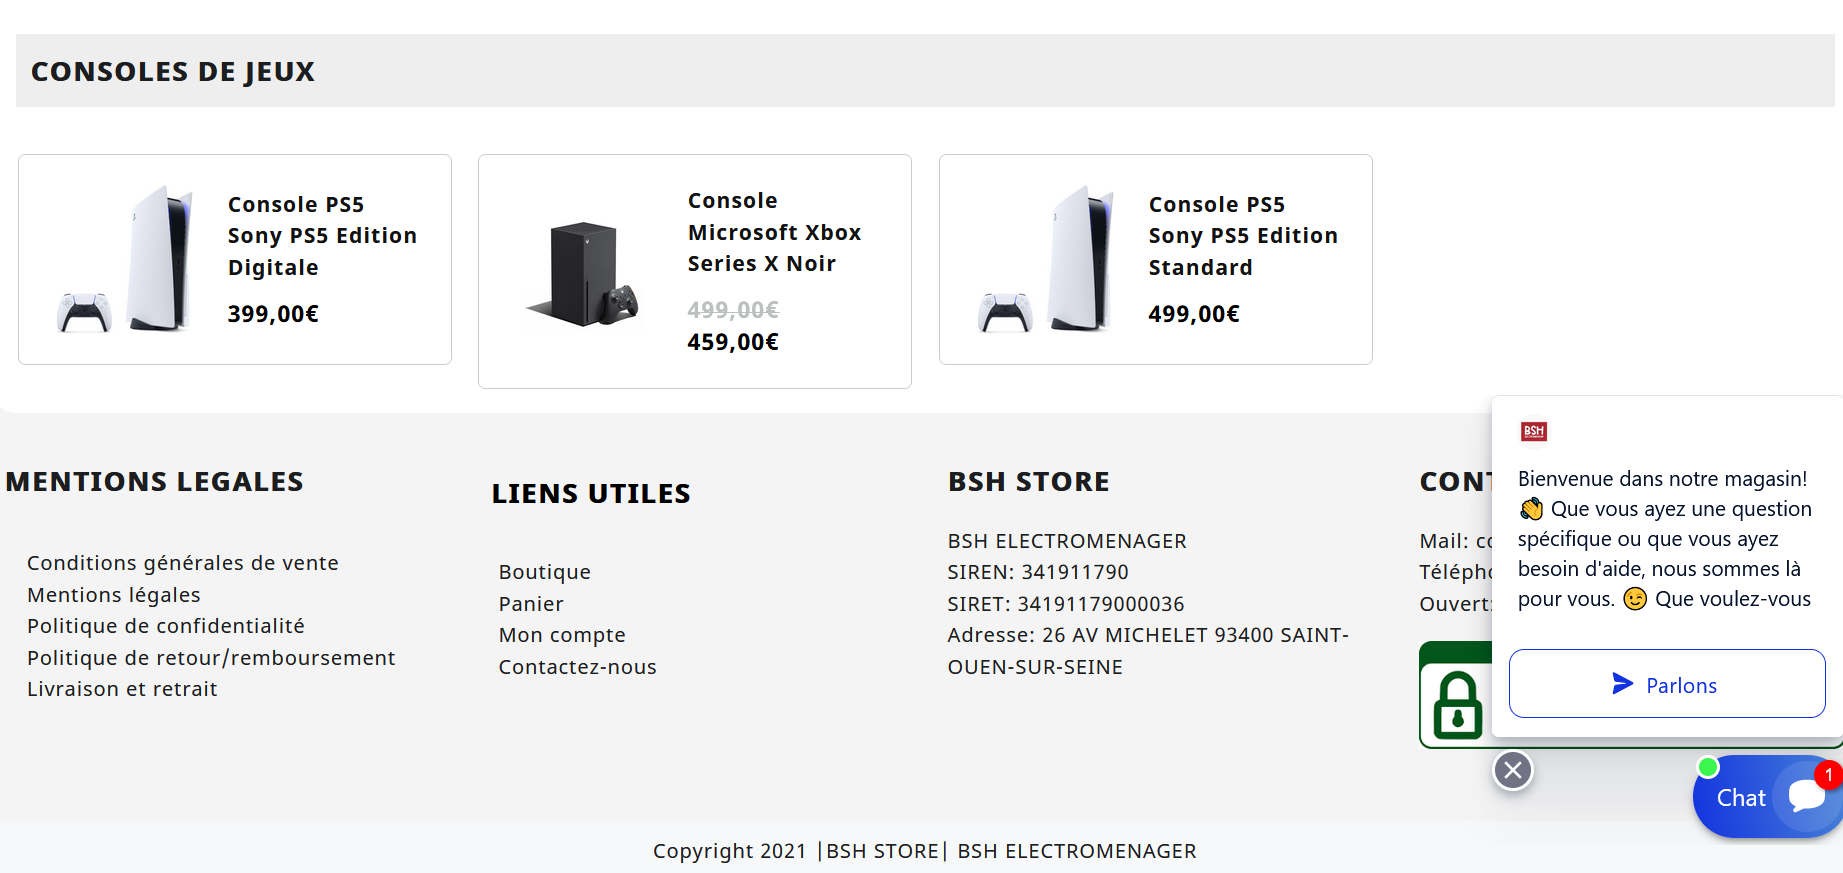Click the BSH logo in chat popup
1843x873 pixels.
coord(1533,431)
